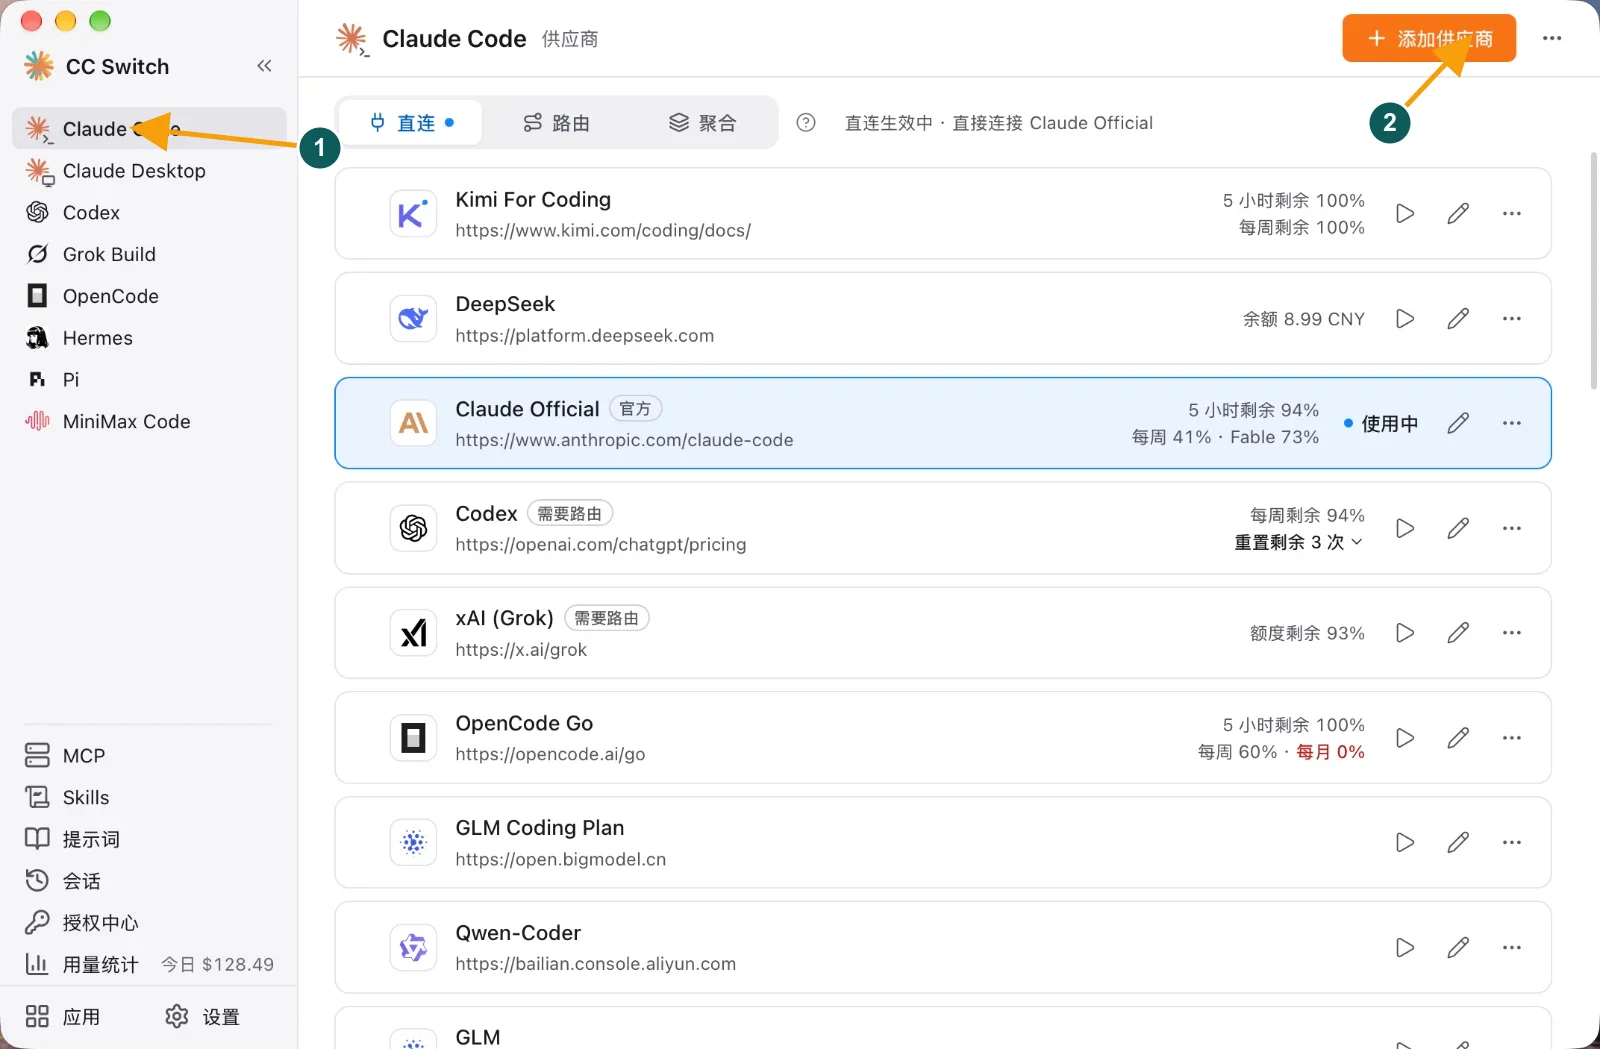The width and height of the screenshot is (1600, 1049).
Task: Open the header more options menu
Action: (1552, 38)
